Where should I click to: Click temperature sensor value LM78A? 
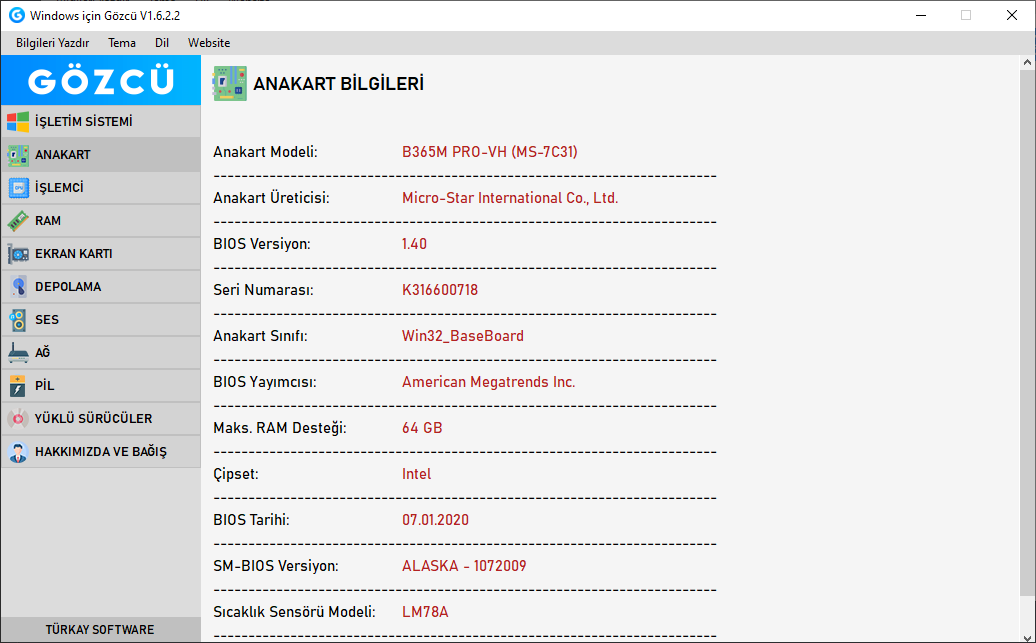tap(425, 612)
